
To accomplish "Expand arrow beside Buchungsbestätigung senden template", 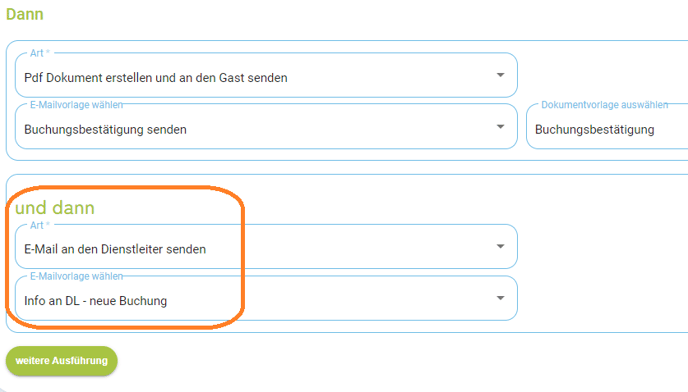I will [500, 127].
